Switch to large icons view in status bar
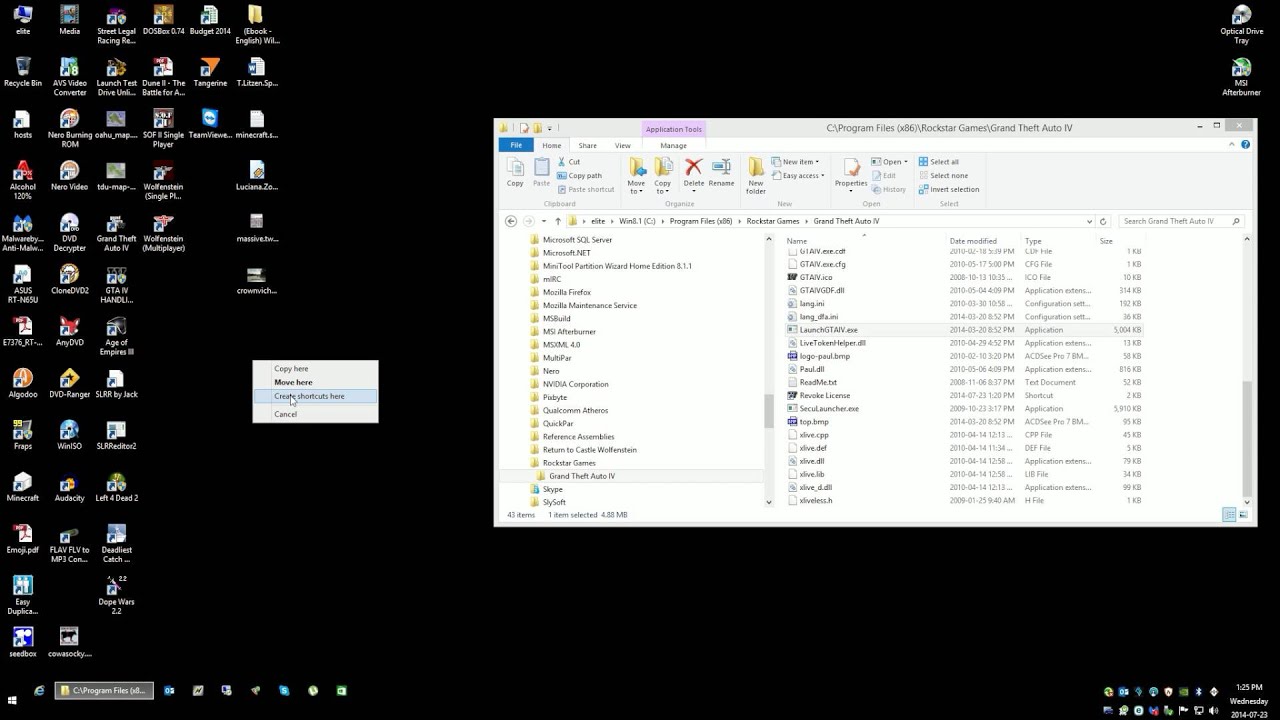 [1243, 515]
